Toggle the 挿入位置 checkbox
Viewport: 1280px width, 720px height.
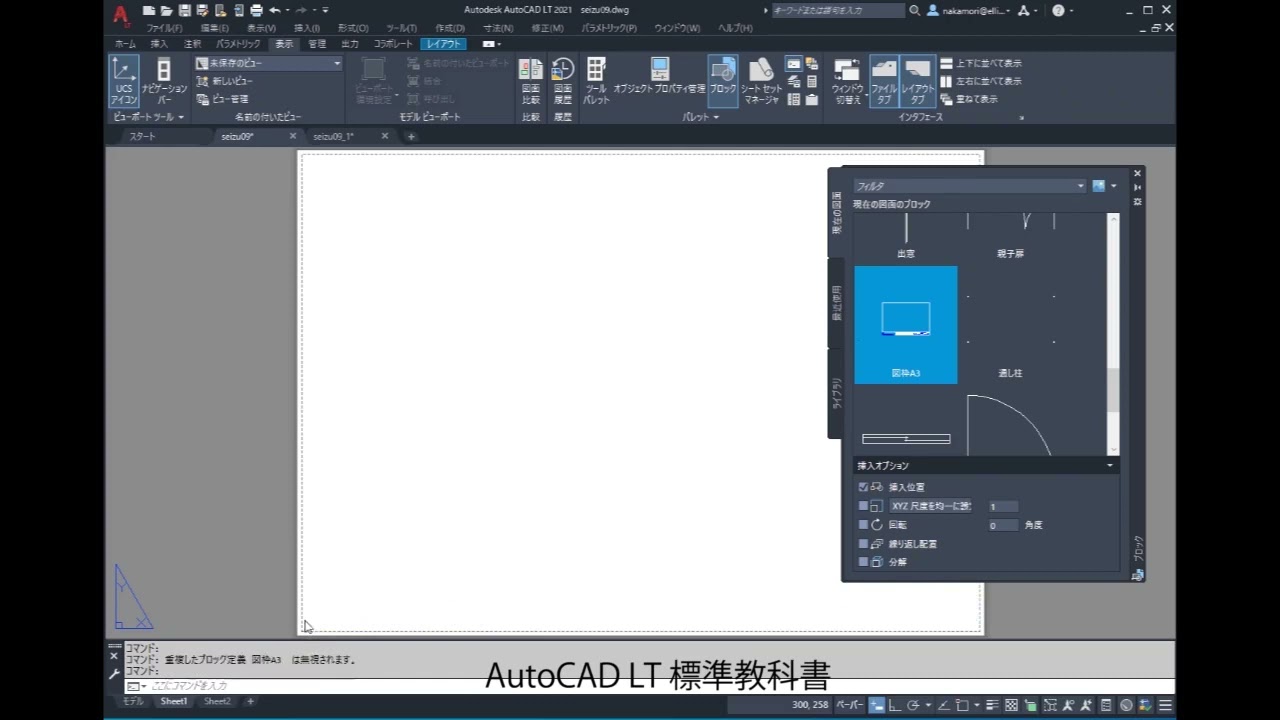864,487
